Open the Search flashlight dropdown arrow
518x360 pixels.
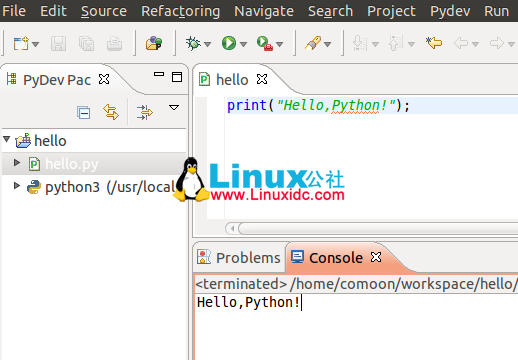coord(328,44)
